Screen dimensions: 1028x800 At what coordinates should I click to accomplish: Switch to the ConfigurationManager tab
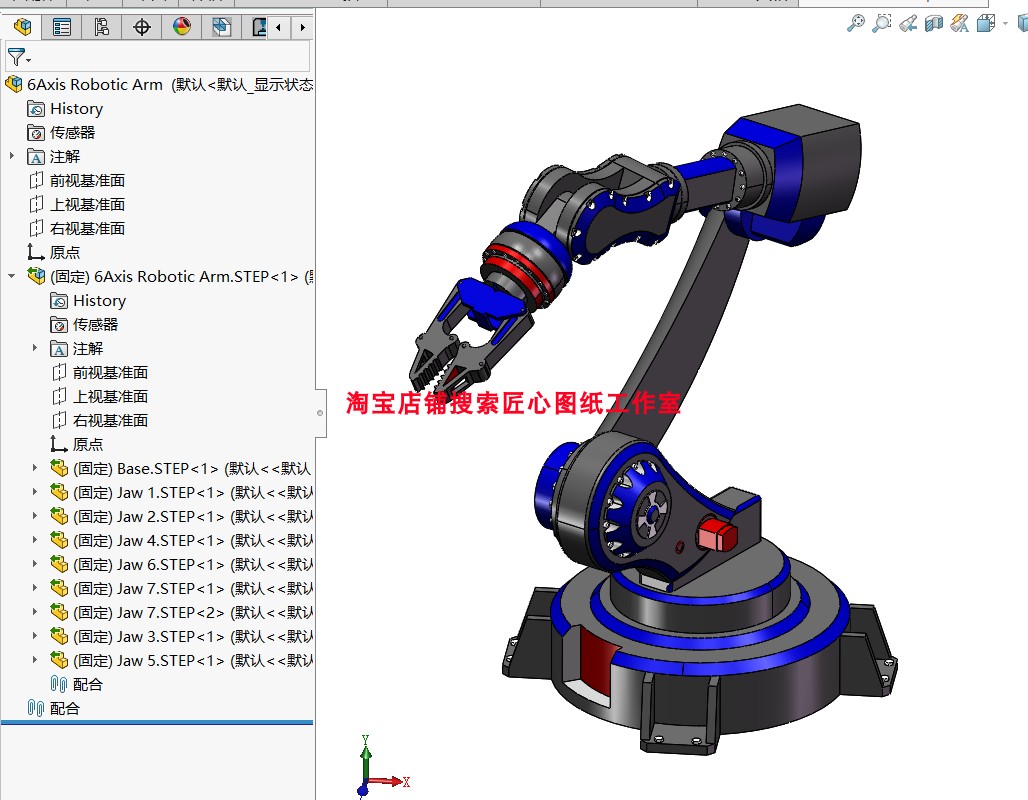coord(102,28)
